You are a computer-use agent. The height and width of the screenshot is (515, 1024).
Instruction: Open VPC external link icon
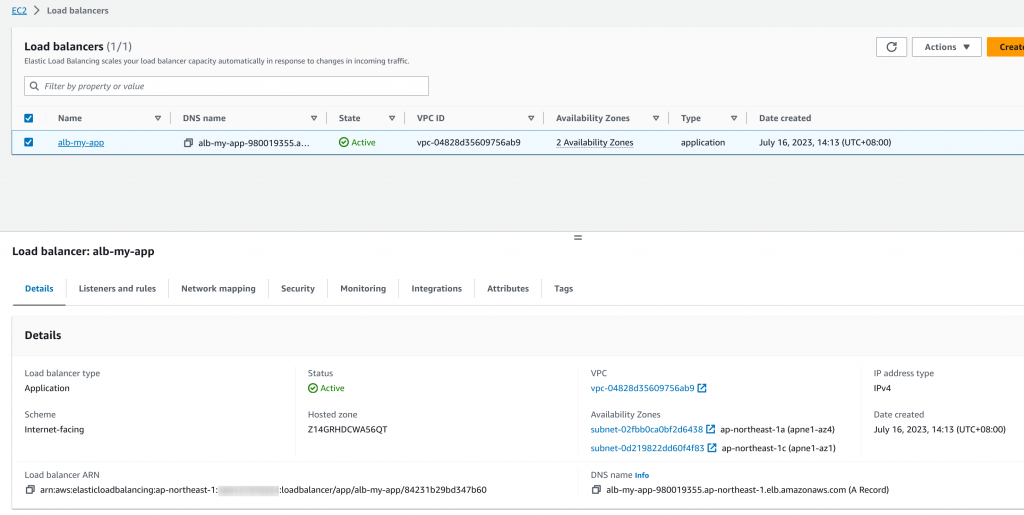(x=702, y=388)
